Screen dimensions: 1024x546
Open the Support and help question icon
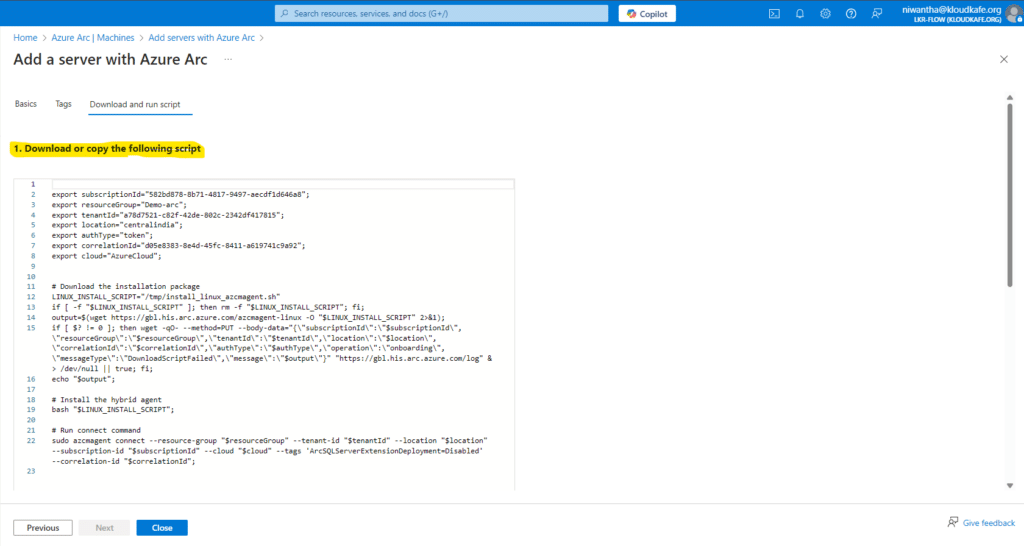pyautogui.click(x=851, y=14)
